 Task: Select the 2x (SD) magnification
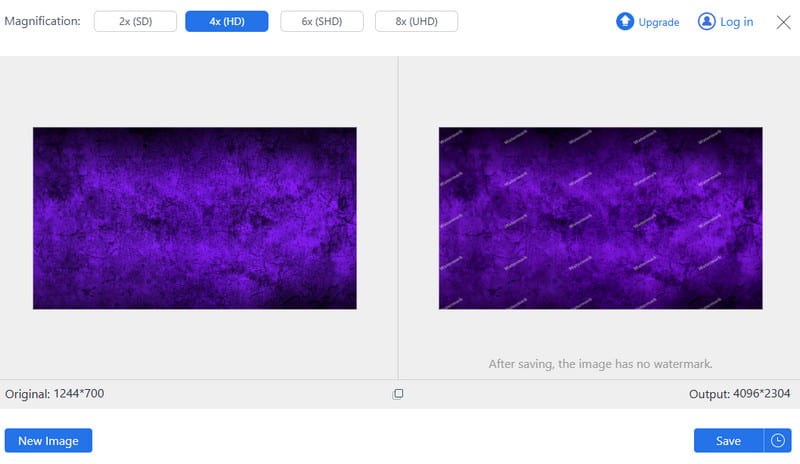(x=135, y=21)
